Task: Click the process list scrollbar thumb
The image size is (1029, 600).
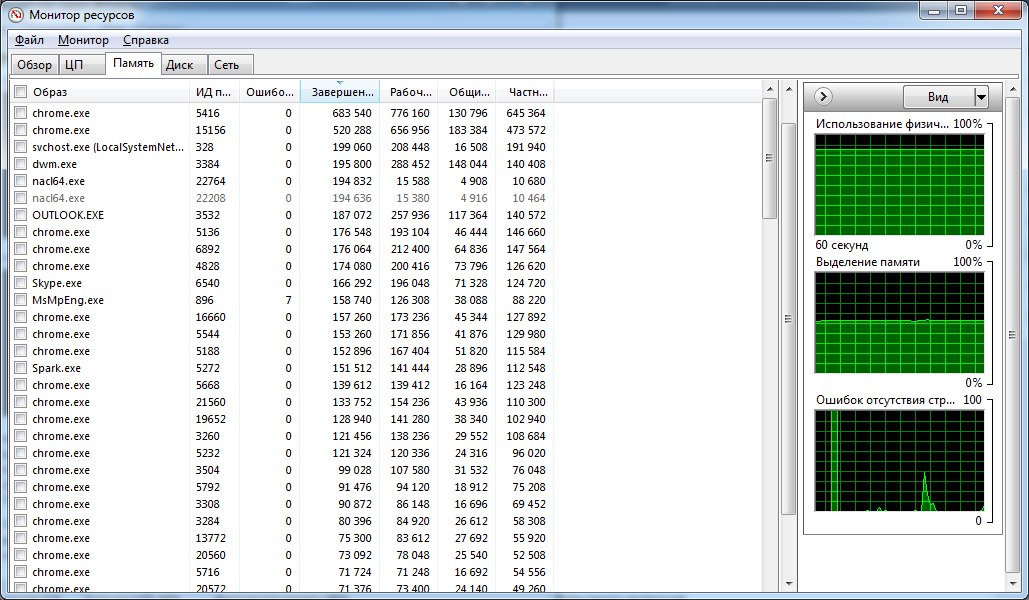Action: (x=770, y=158)
